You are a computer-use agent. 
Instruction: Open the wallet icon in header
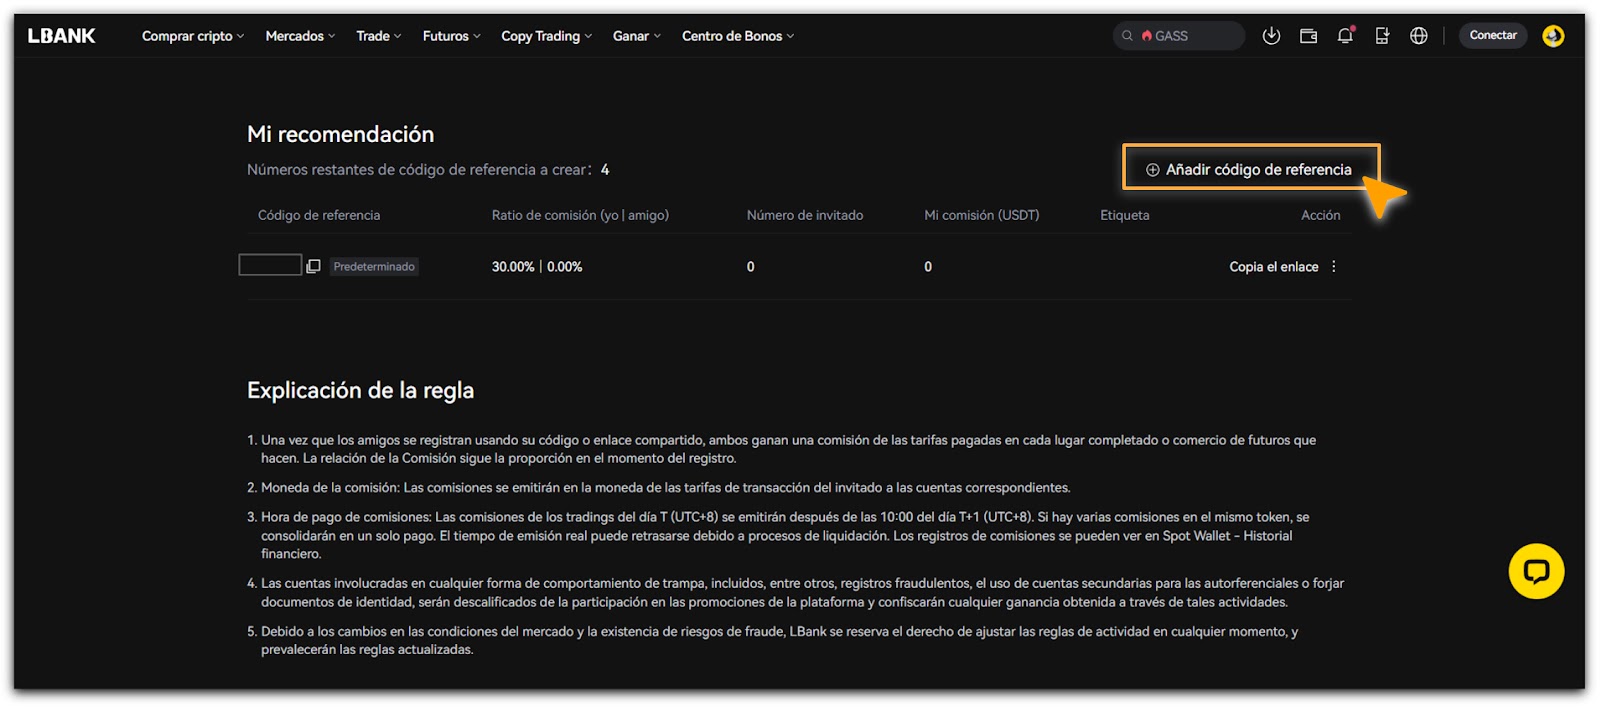(1308, 36)
